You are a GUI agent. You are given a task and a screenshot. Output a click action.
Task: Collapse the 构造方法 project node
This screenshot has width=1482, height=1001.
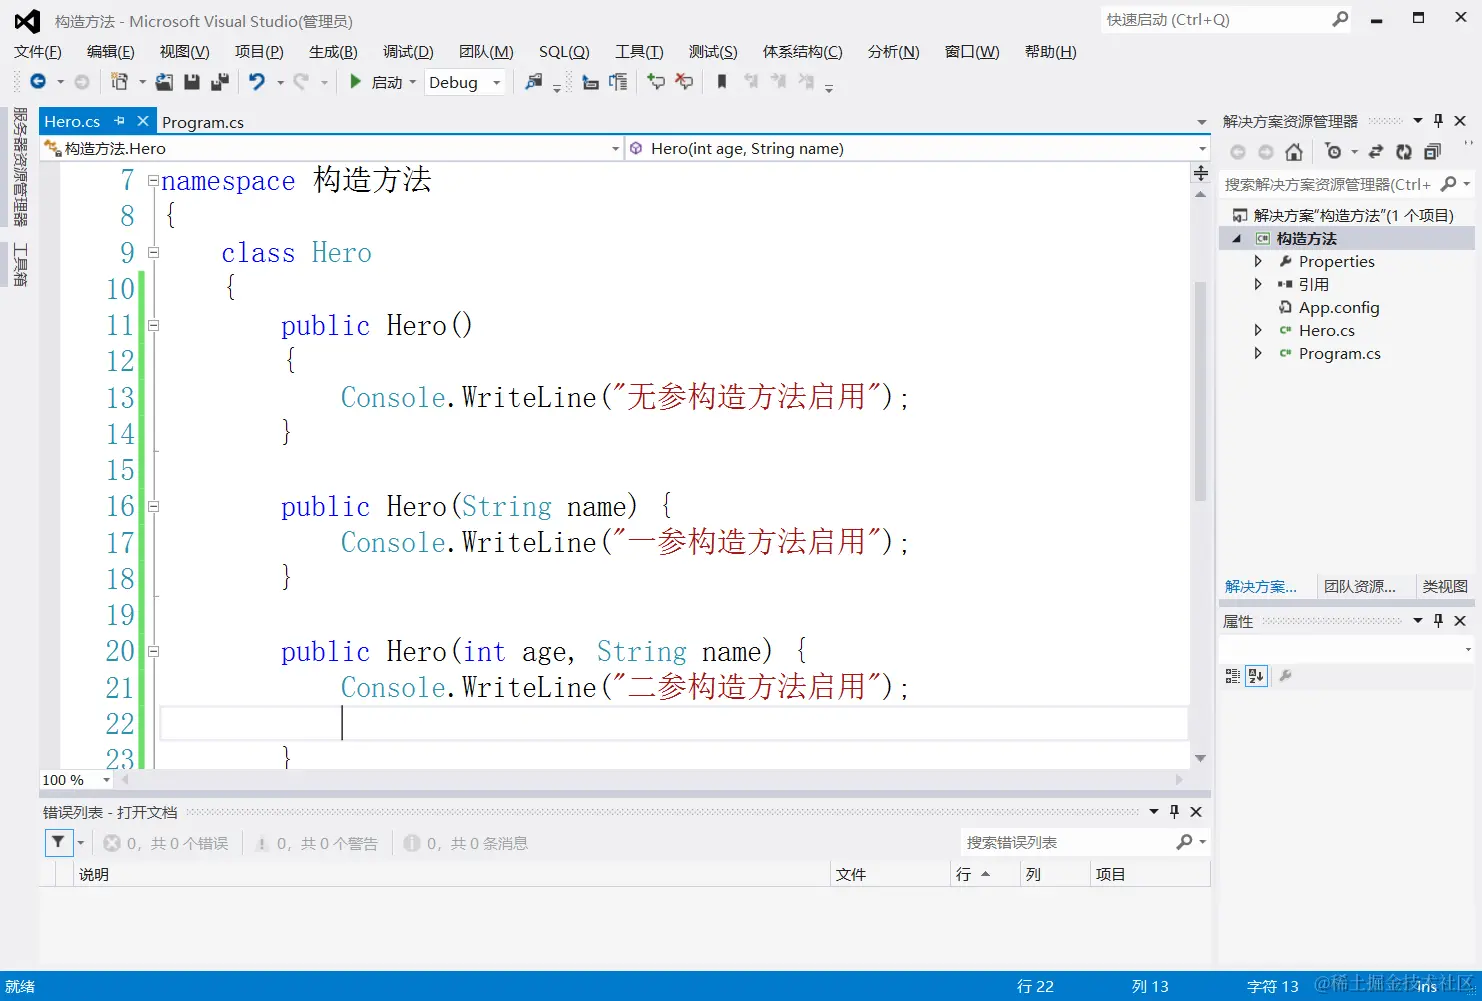[1237, 238]
